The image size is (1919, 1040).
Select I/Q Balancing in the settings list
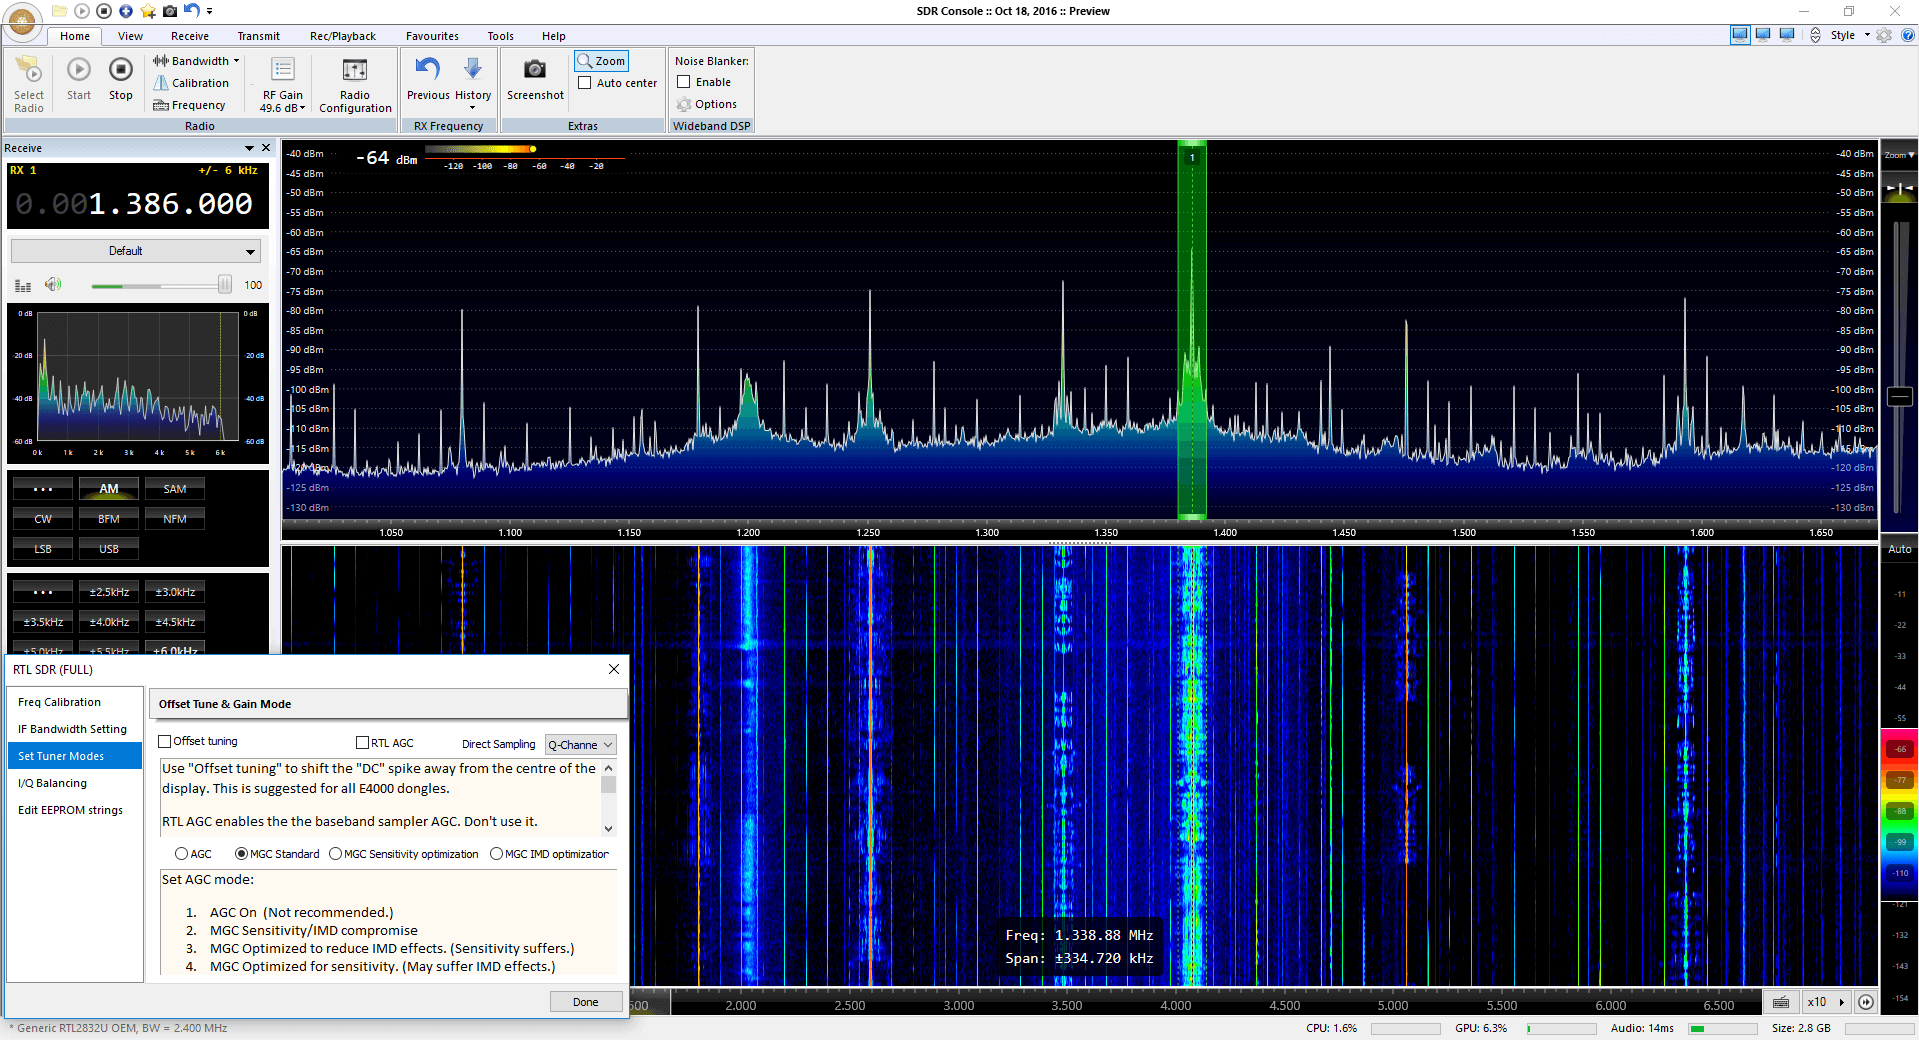[53, 783]
